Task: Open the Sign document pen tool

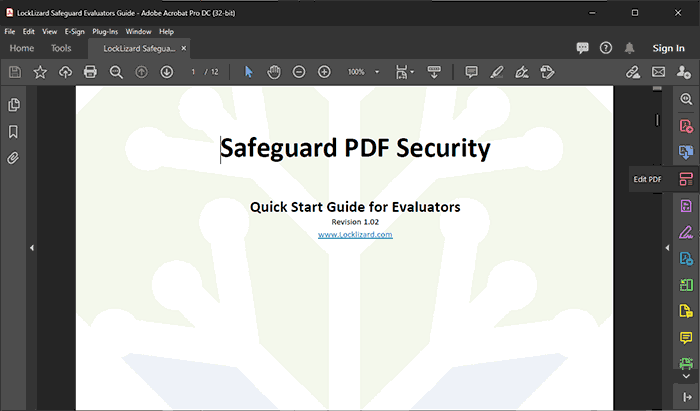Action: click(522, 72)
